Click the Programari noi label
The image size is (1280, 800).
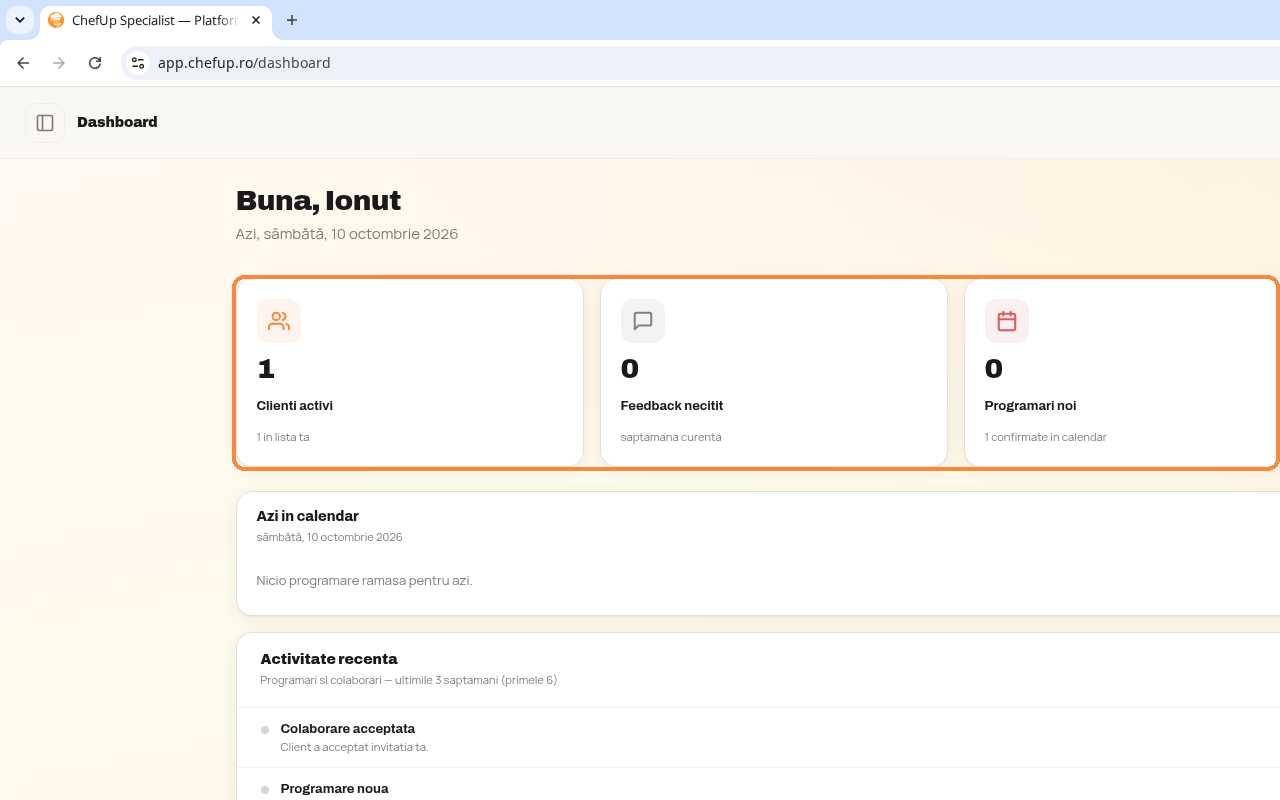(x=1031, y=406)
